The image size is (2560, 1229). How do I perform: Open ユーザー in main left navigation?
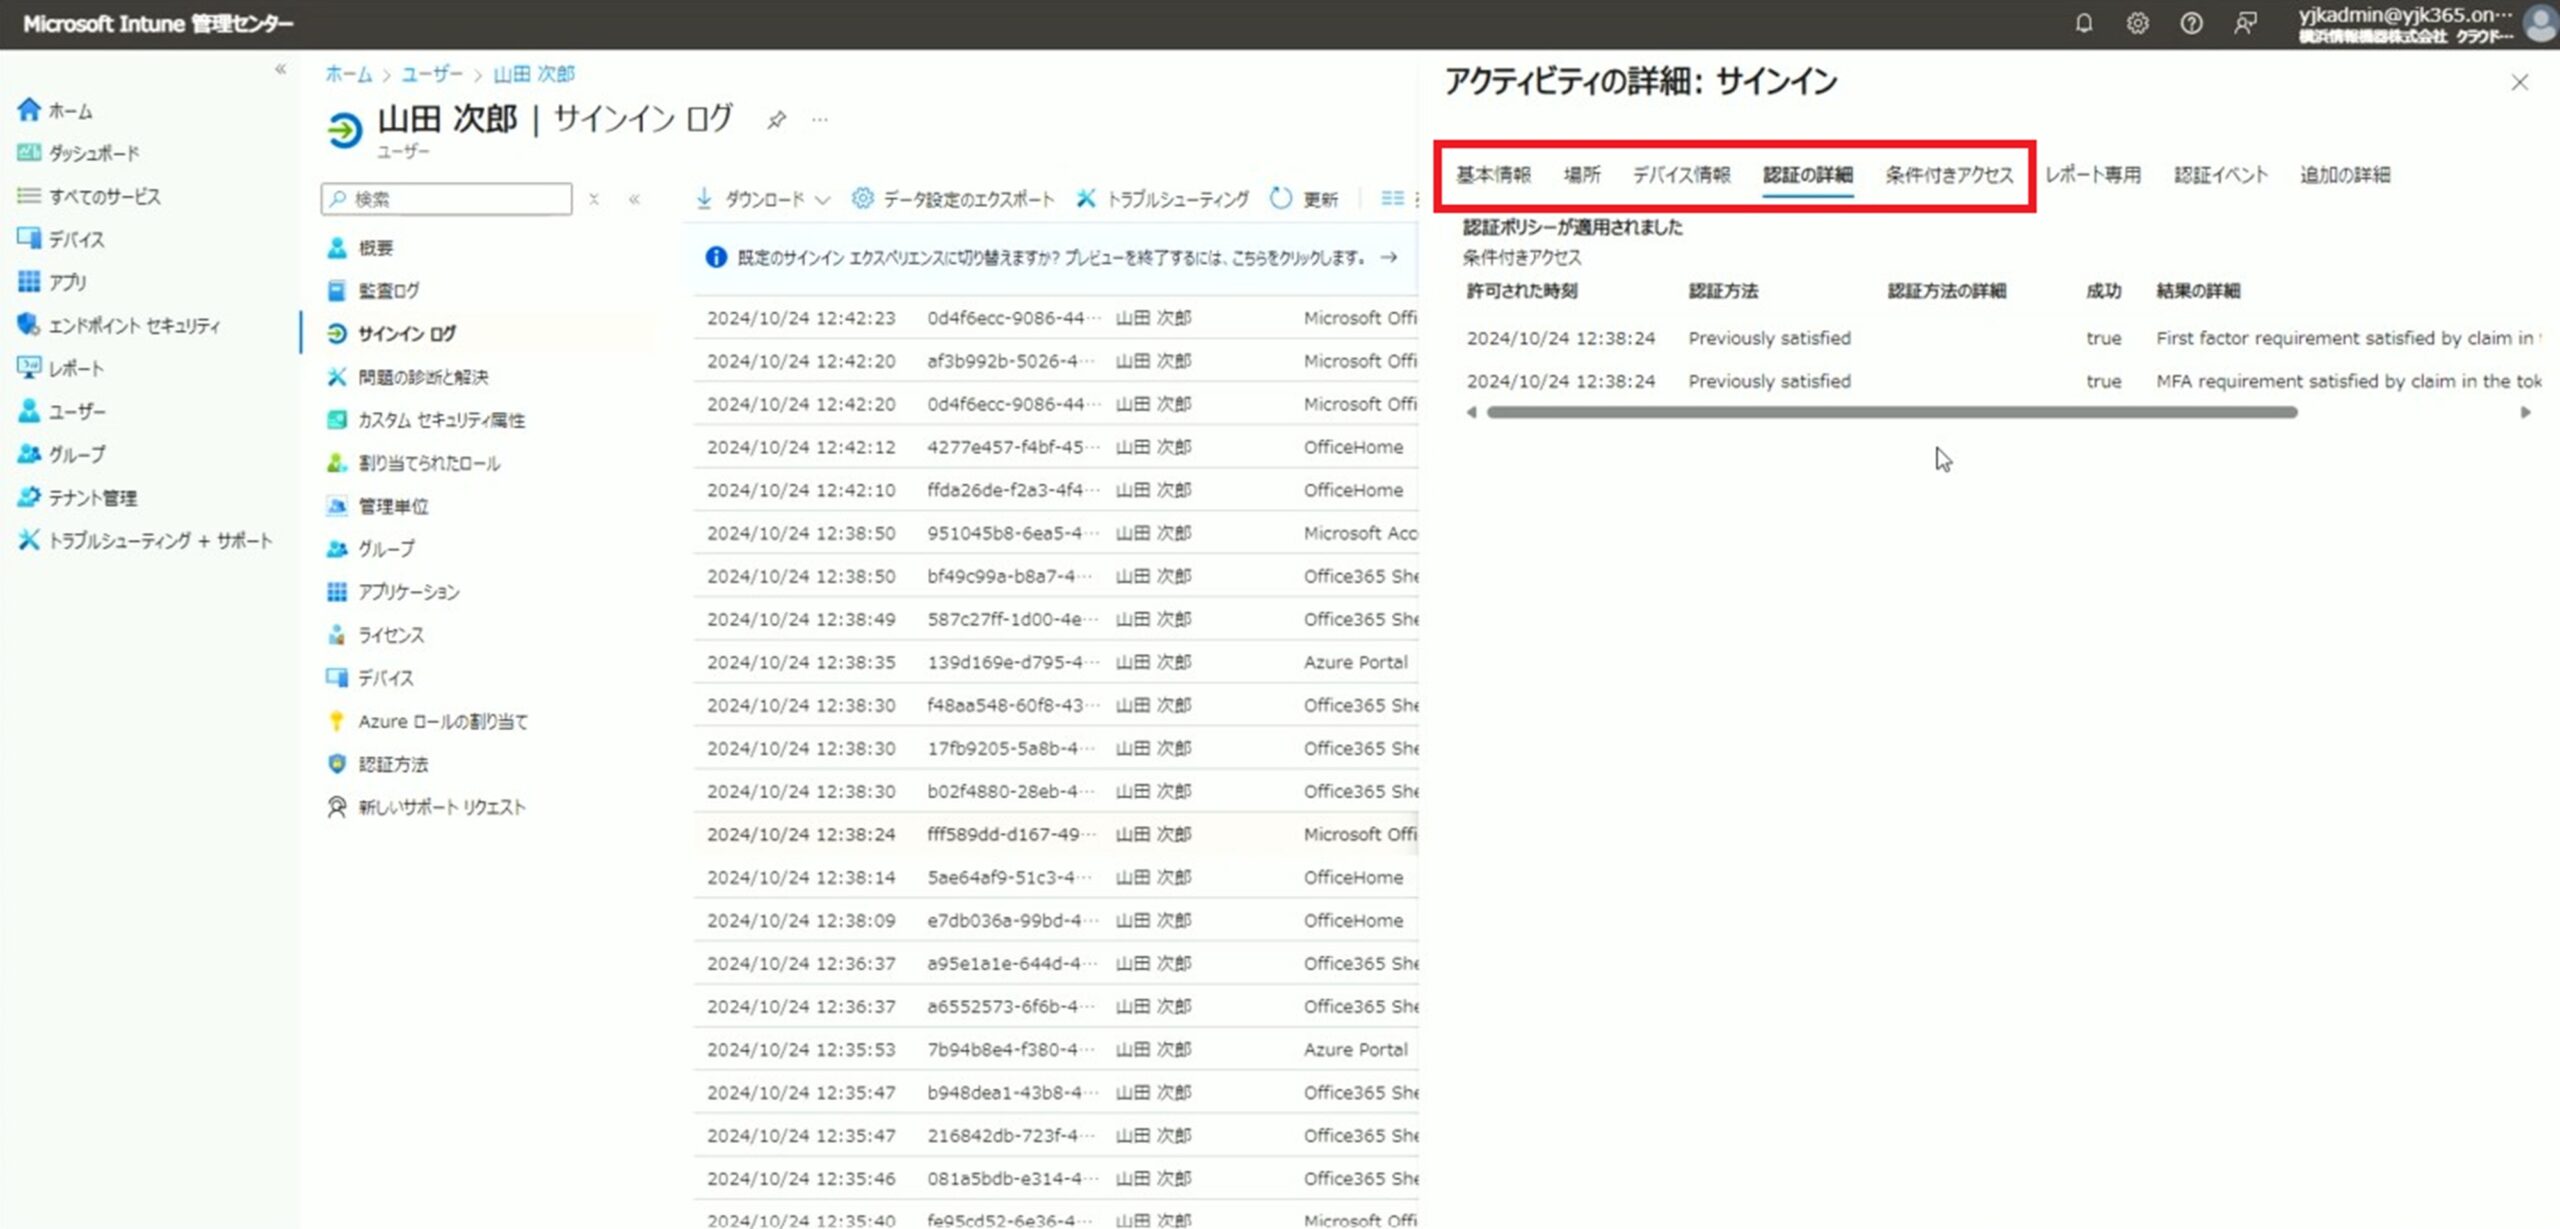pyautogui.click(x=61, y=411)
